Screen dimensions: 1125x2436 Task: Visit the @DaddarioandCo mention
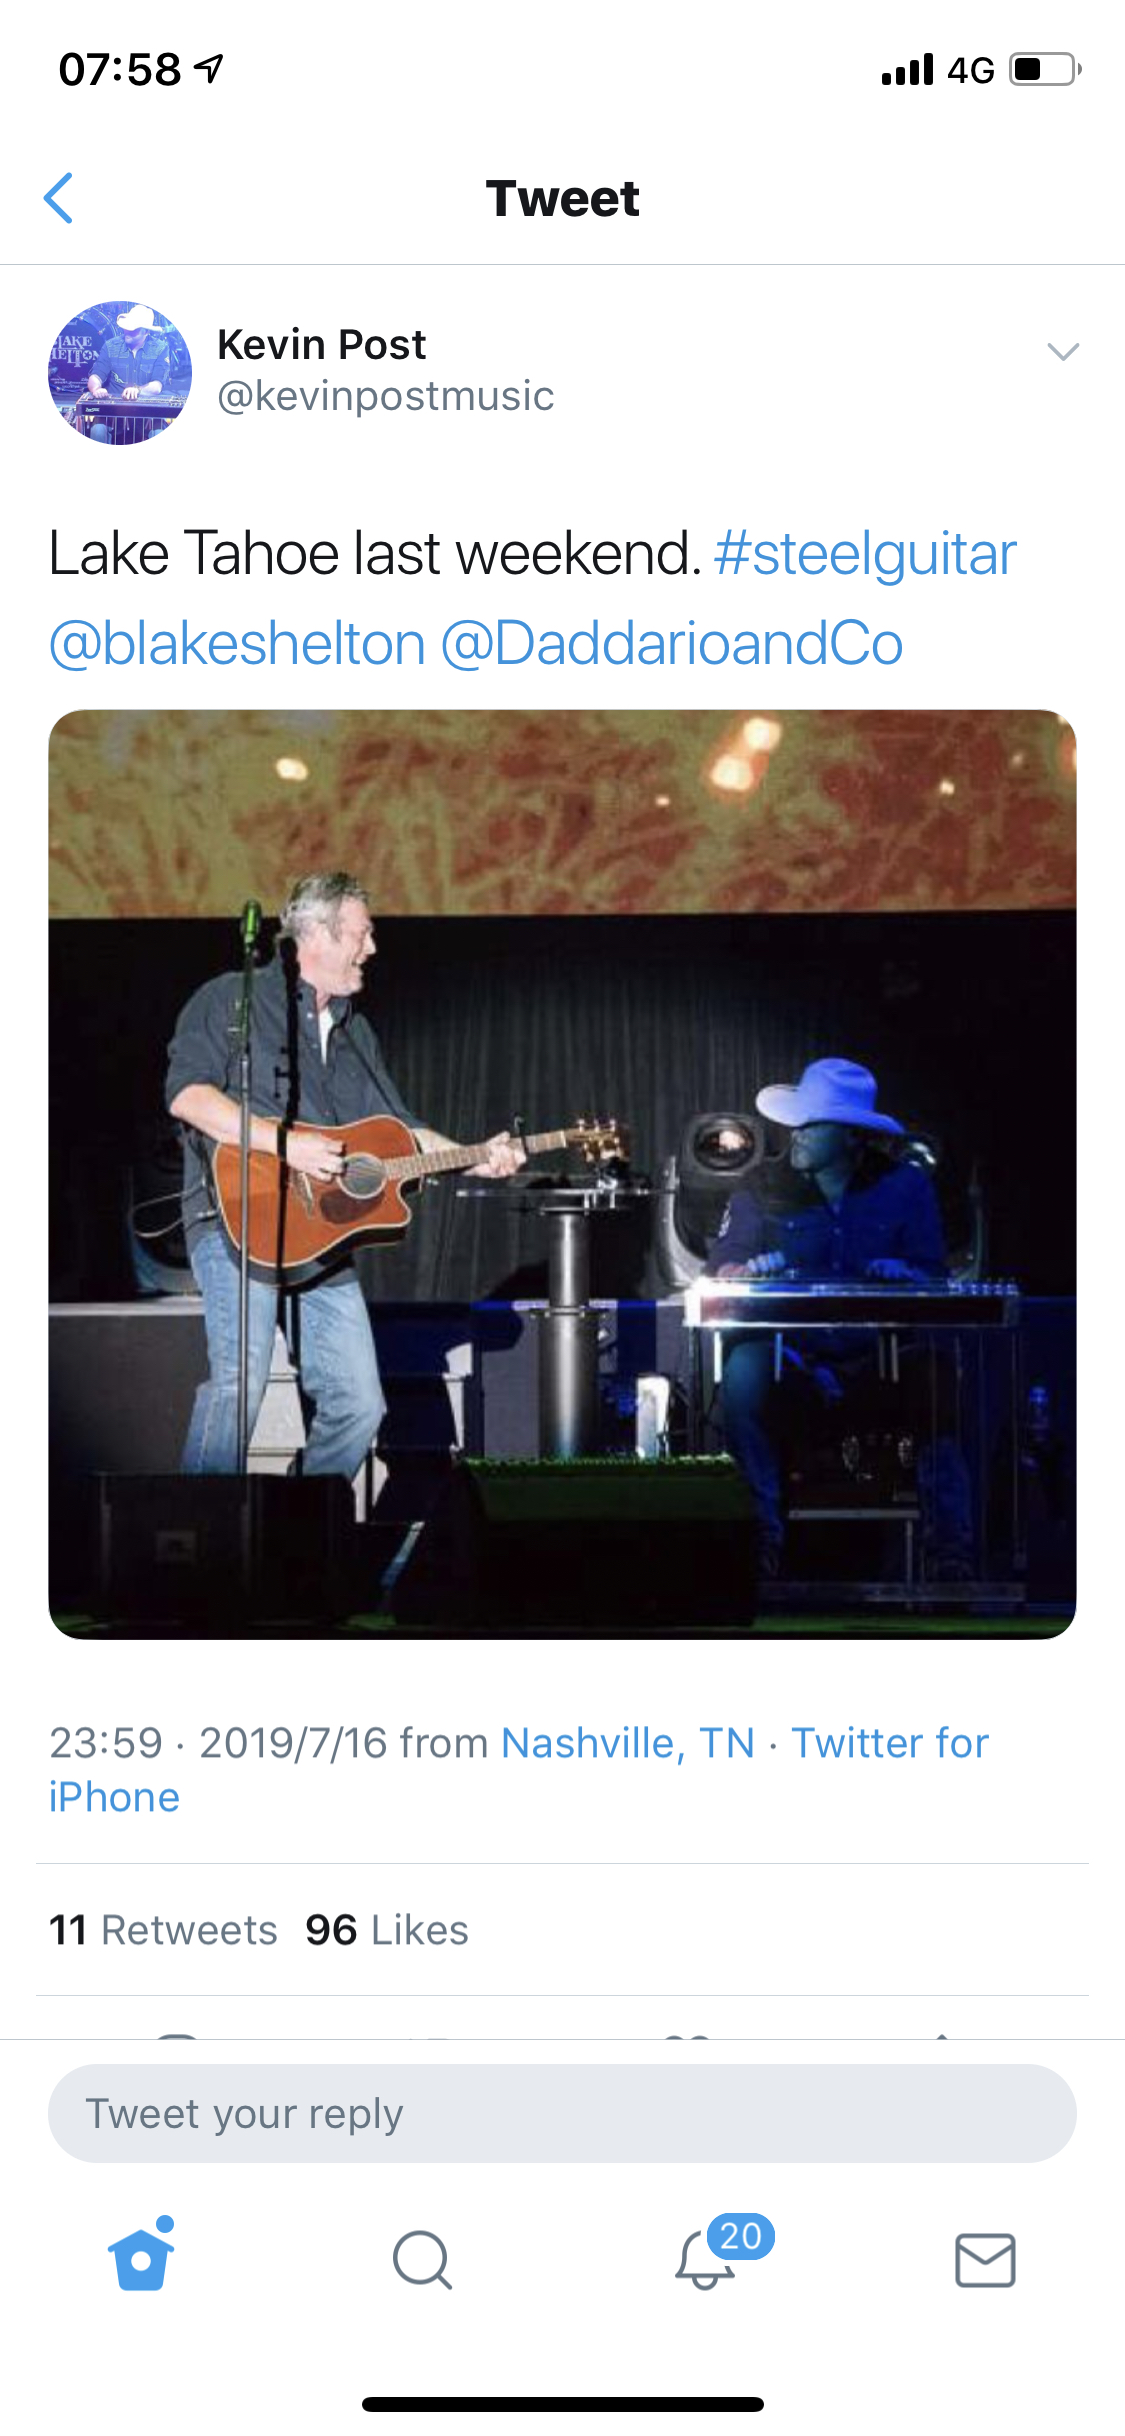tap(671, 643)
